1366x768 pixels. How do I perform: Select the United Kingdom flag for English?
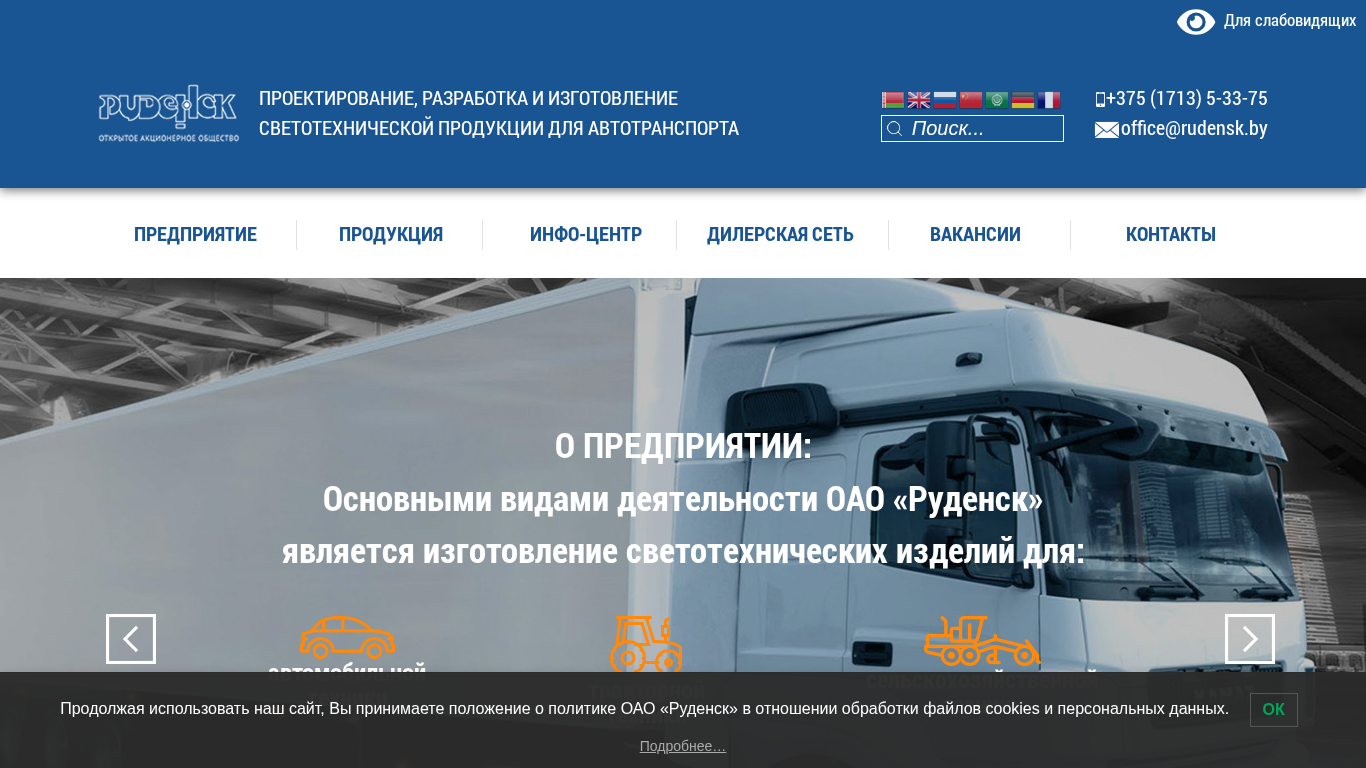point(919,100)
